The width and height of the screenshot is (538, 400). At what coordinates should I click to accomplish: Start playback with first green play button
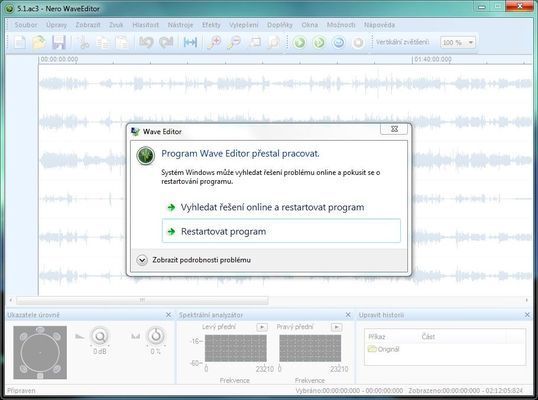click(x=300, y=43)
